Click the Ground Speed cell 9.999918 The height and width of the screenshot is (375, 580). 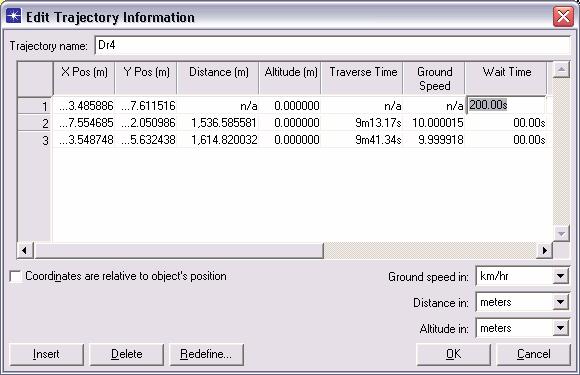[x=434, y=140]
